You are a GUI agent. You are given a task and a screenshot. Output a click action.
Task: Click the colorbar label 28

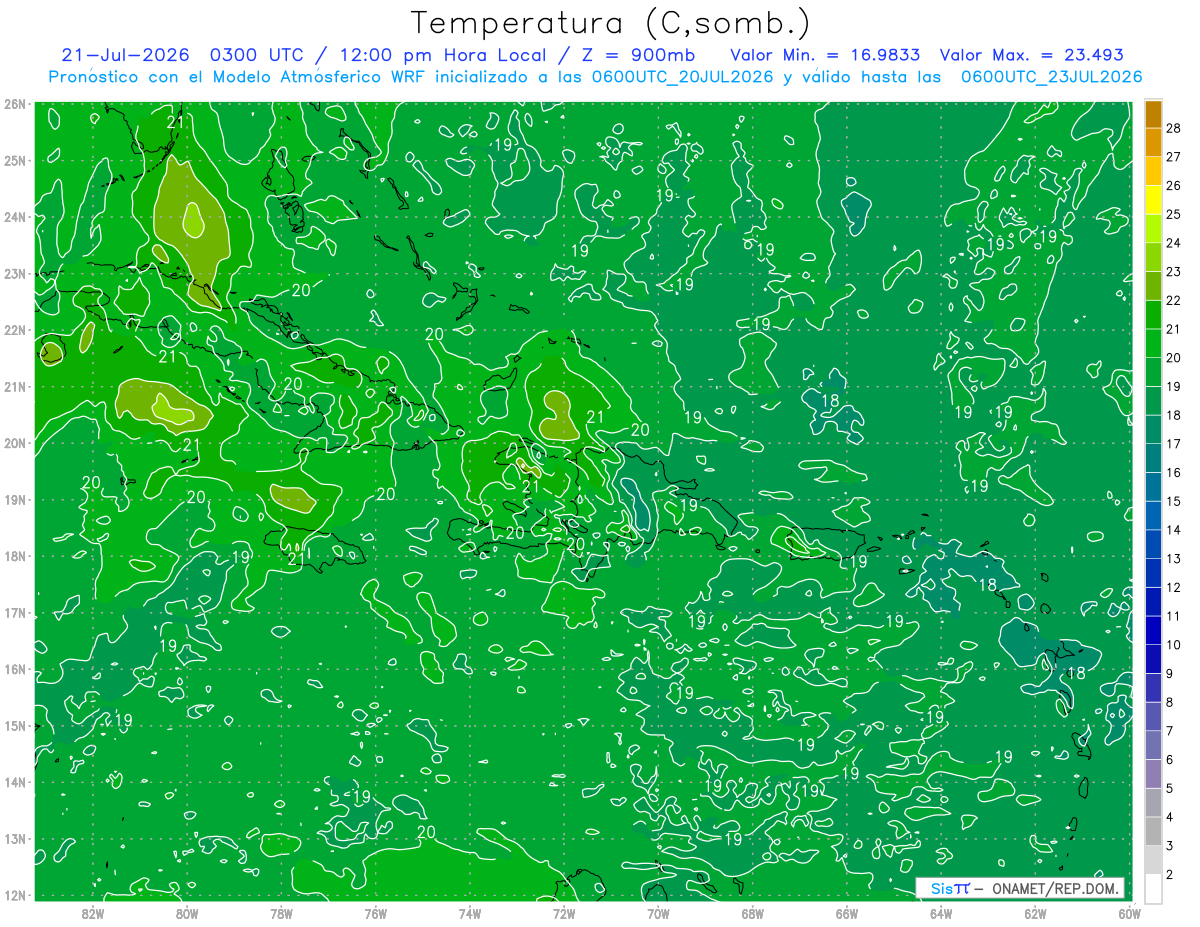click(1174, 128)
